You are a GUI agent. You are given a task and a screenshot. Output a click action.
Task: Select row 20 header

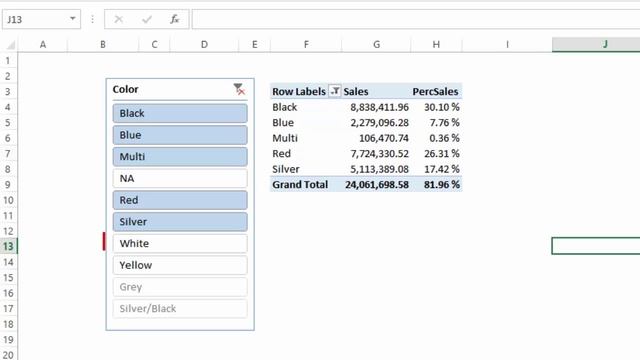point(8,355)
